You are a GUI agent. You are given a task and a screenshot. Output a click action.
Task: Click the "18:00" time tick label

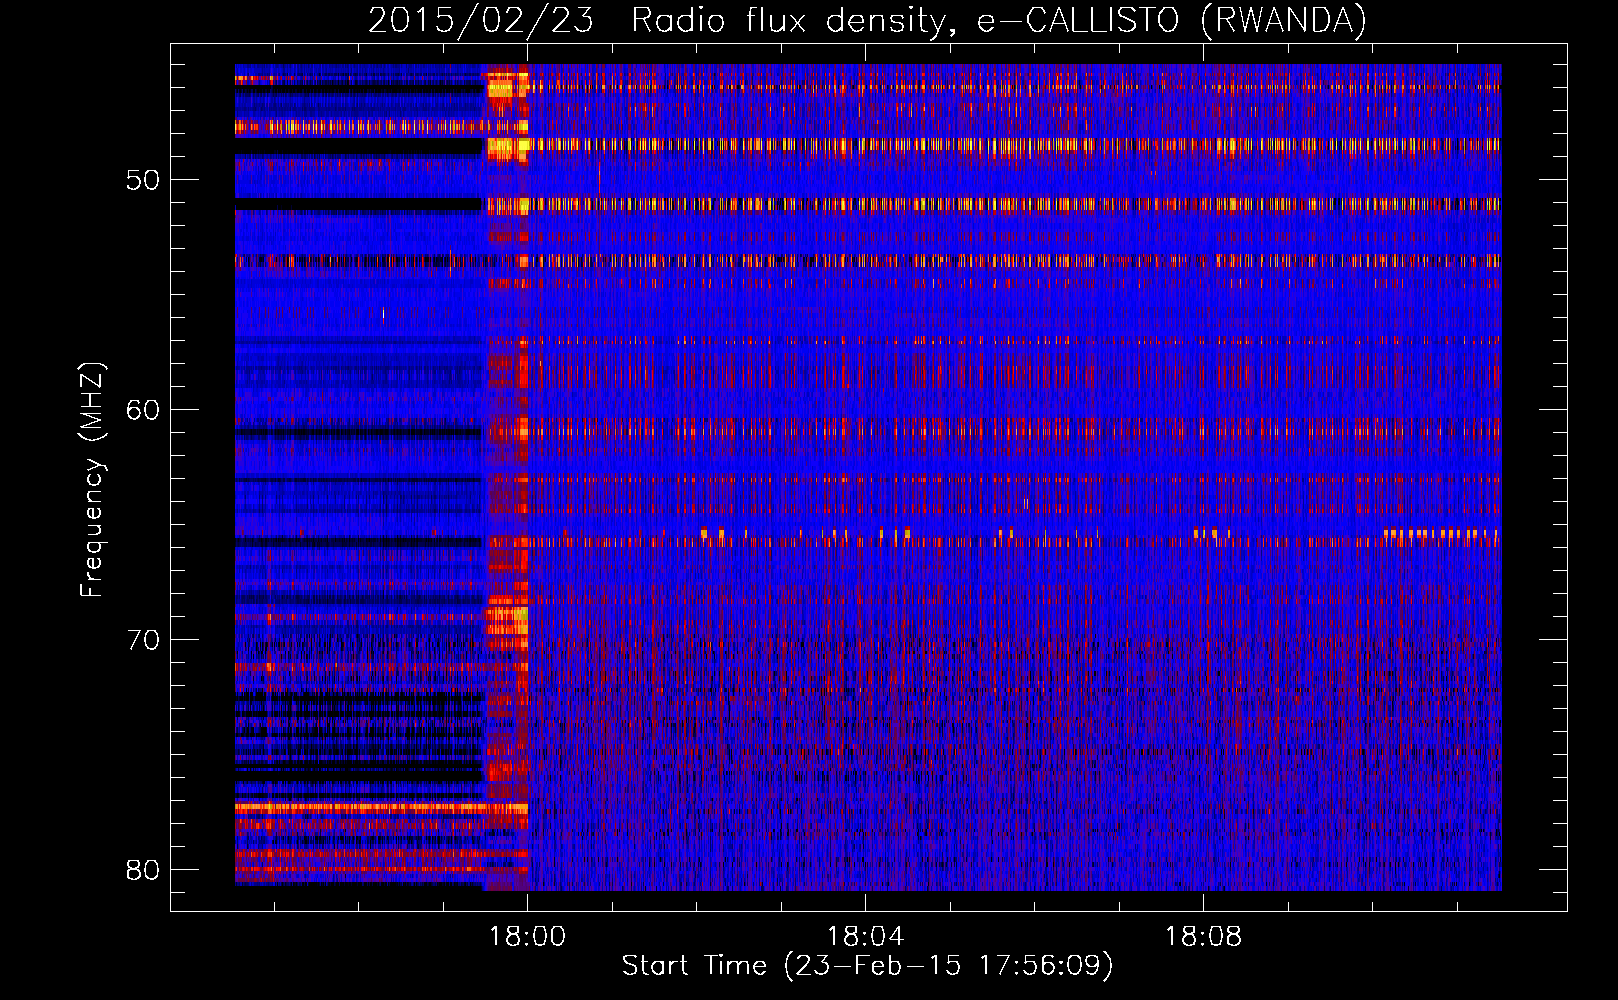527,937
